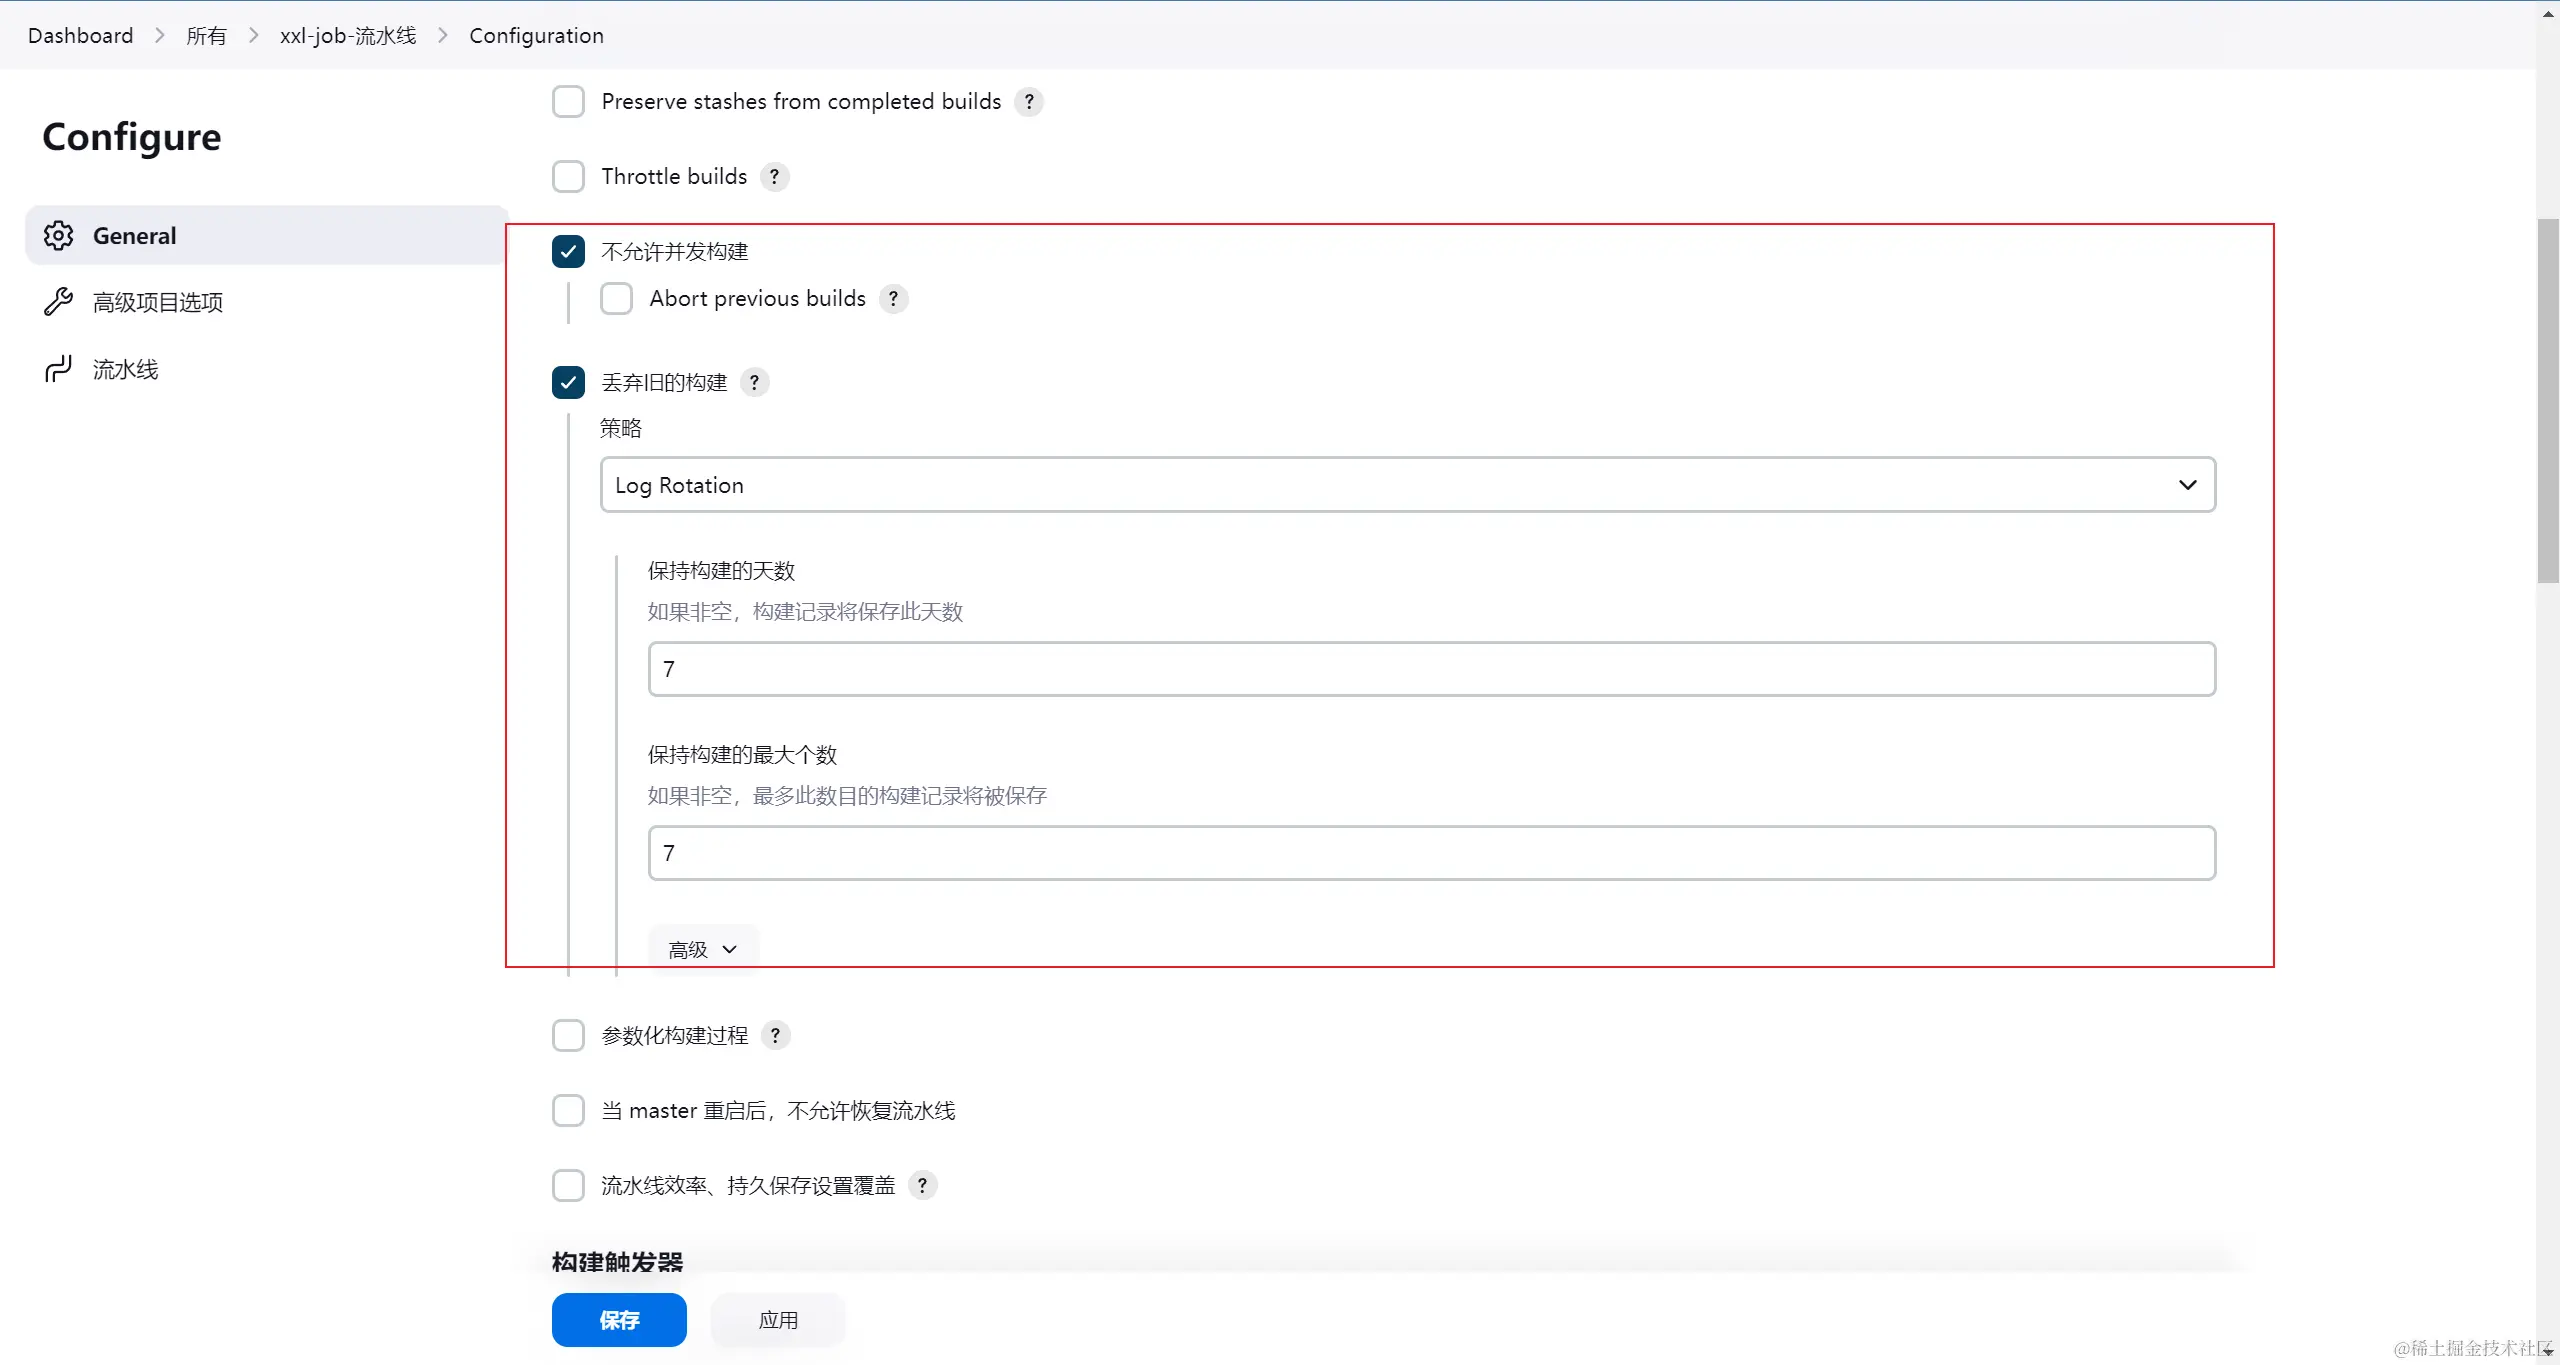Screen dimensions: 2560x1365
Task: Check 当 master 重启后，不允许恢复流水线 option
Action: (568, 1111)
